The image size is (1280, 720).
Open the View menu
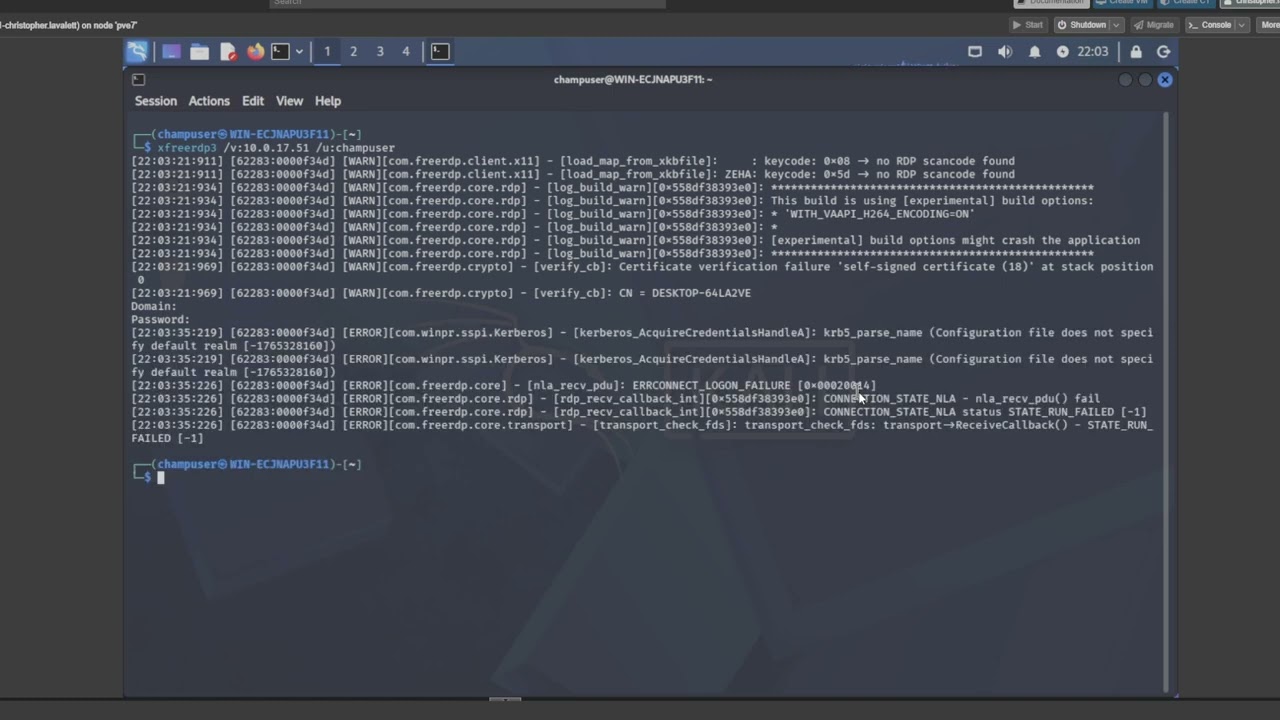[x=289, y=101]
